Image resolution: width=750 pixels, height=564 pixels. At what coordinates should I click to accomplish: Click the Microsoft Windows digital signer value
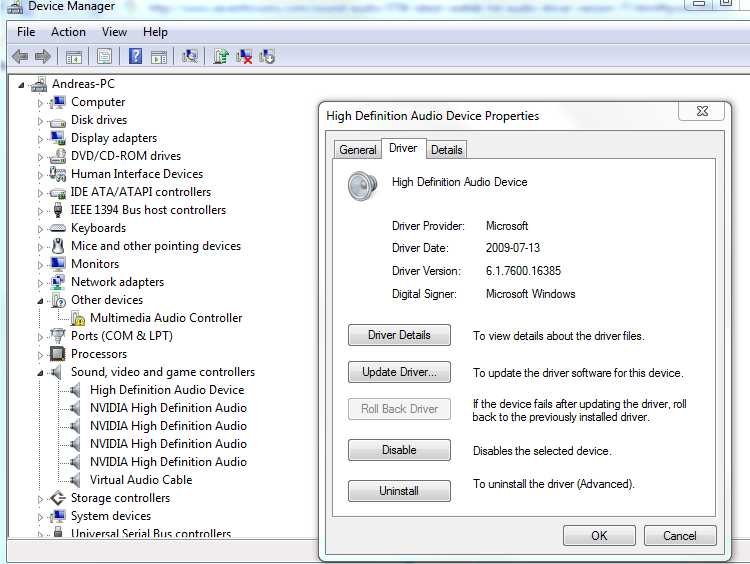[x=530, y=294]
